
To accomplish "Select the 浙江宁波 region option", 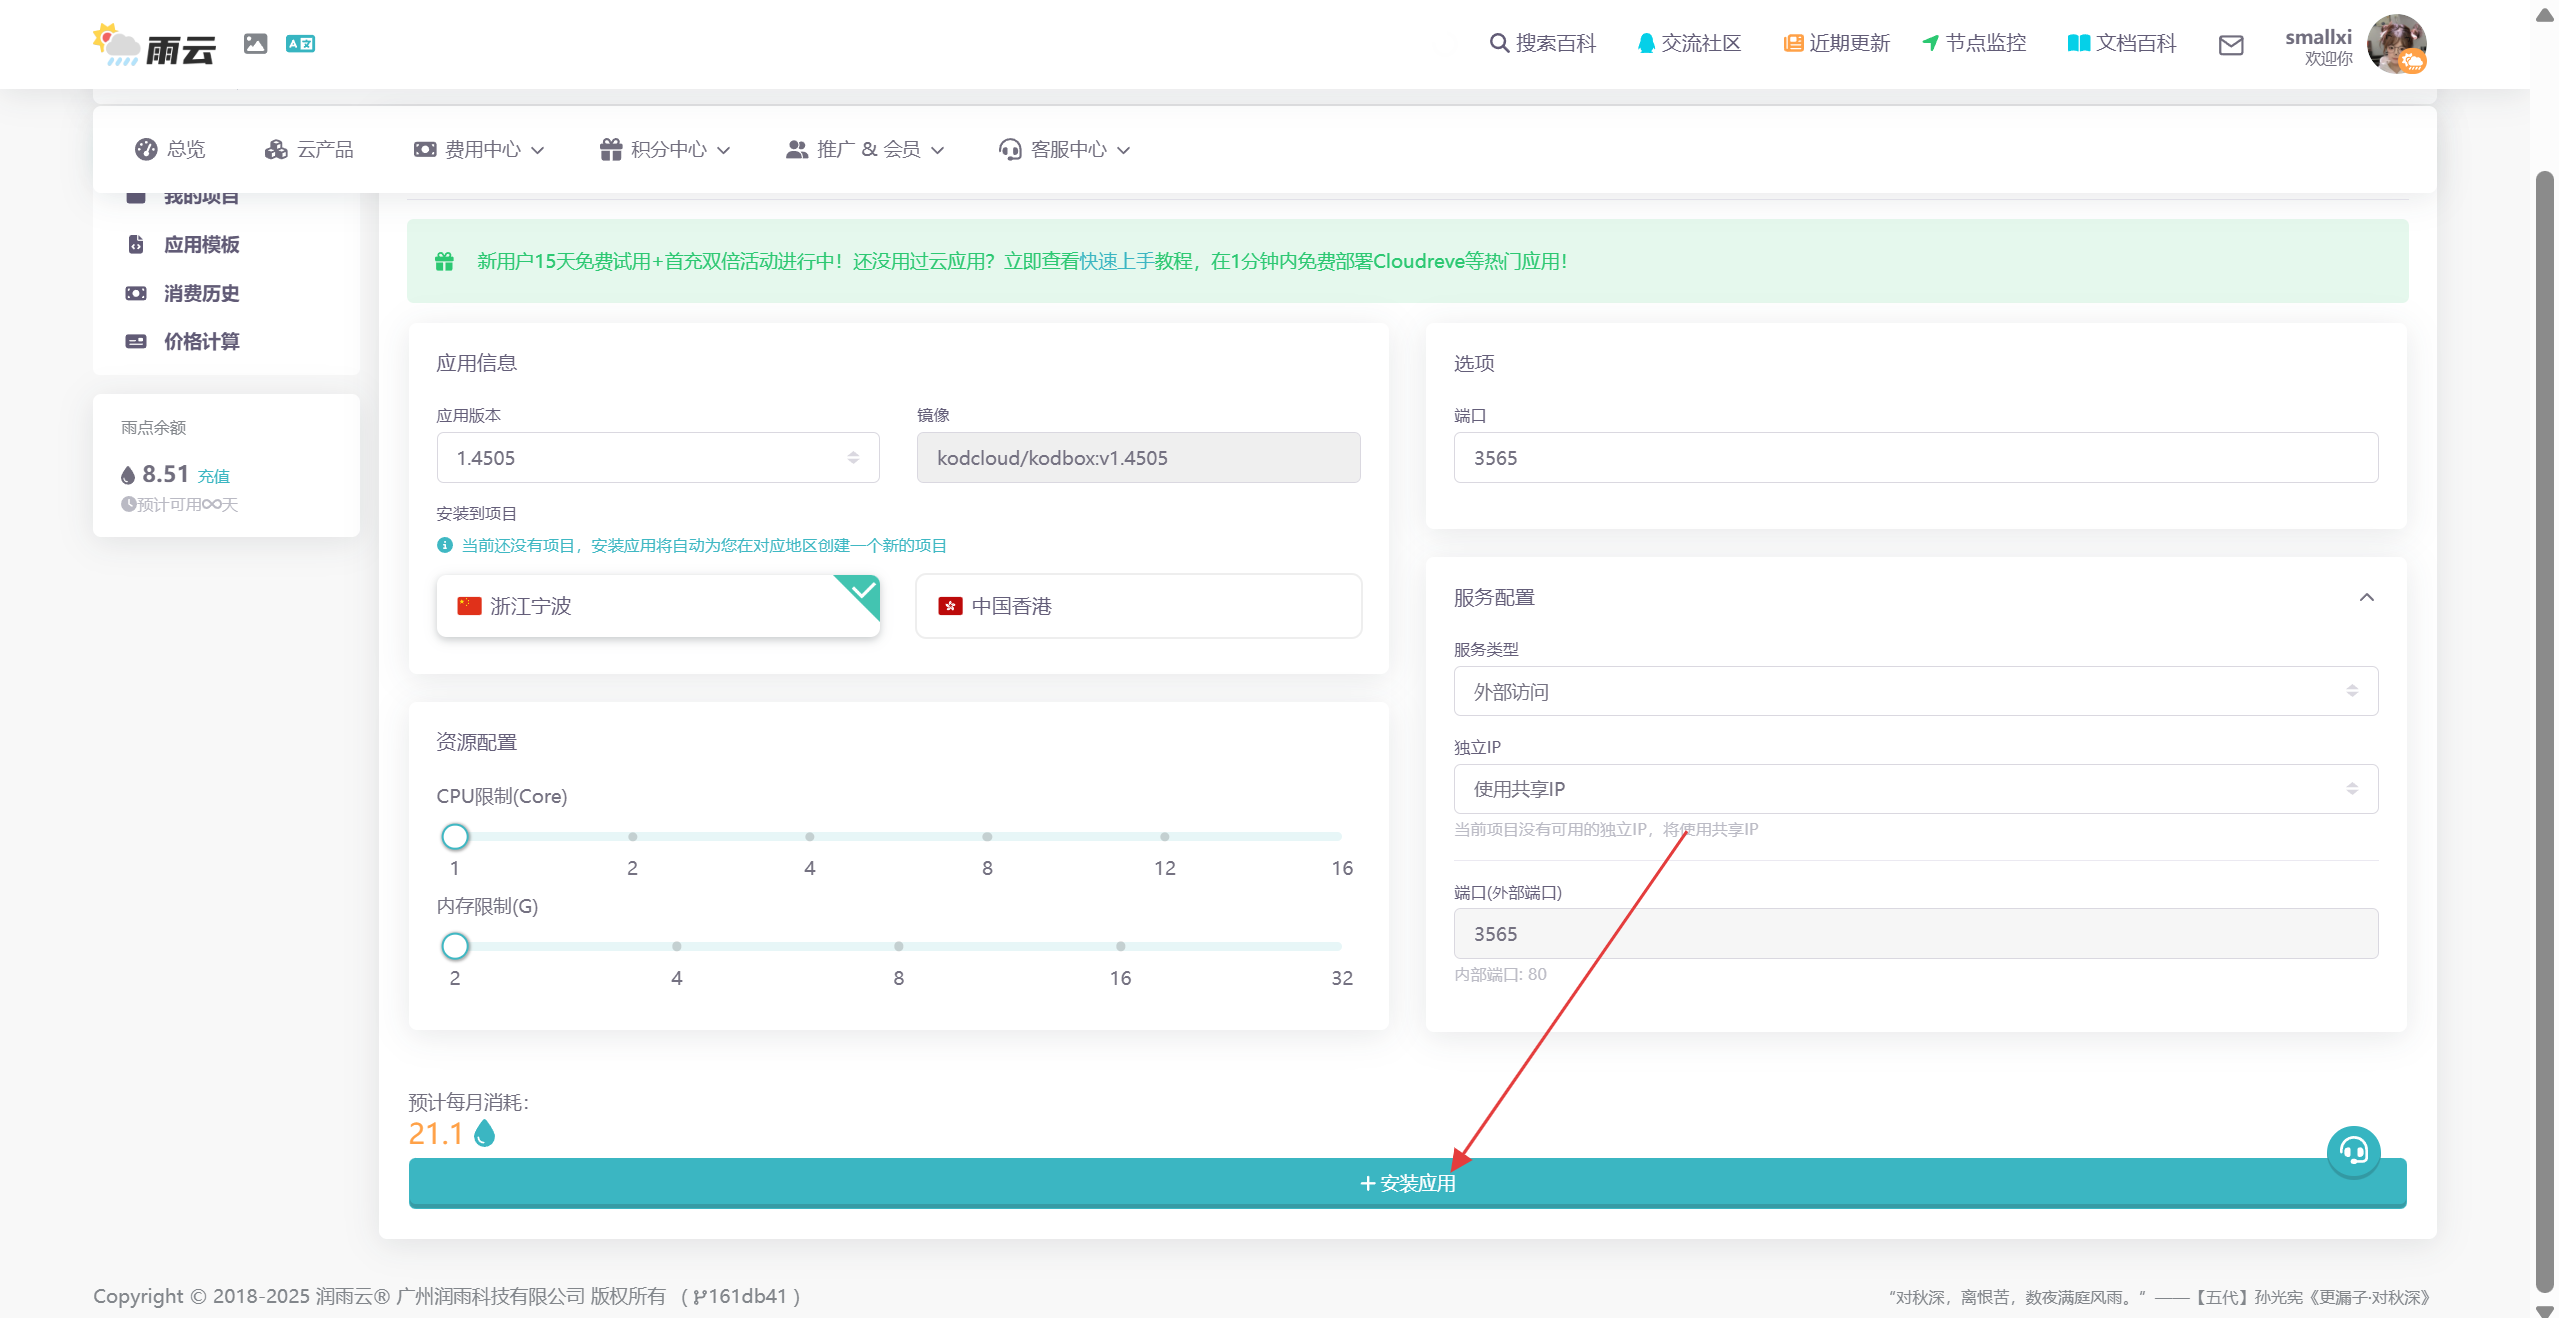I will (x=658, y=606).
